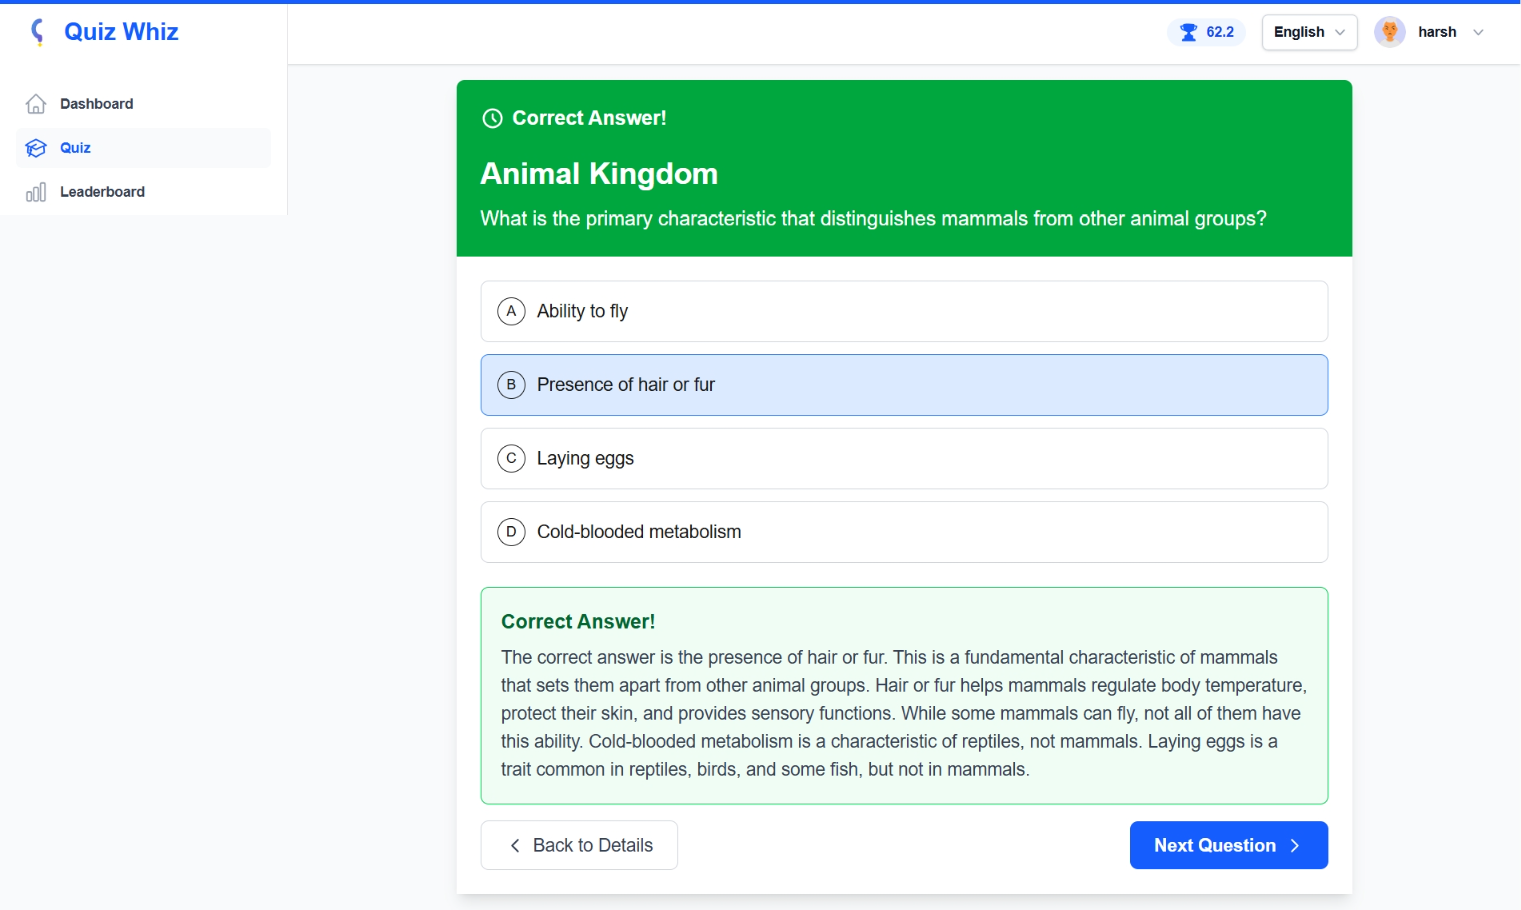Viewport: 1521px width, 910px height.
Task: Open the Dashboard menu item
Action: (96, 104)
